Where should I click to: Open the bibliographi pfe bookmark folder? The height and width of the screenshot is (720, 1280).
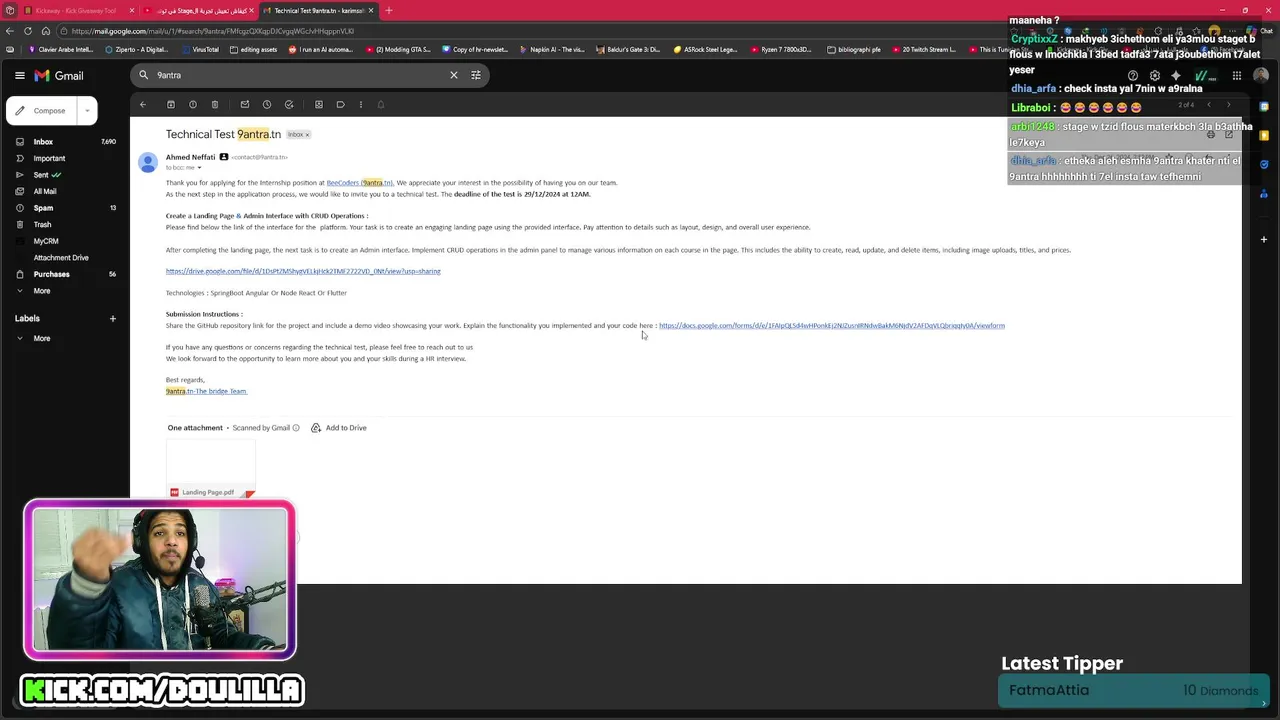[853, 49]
